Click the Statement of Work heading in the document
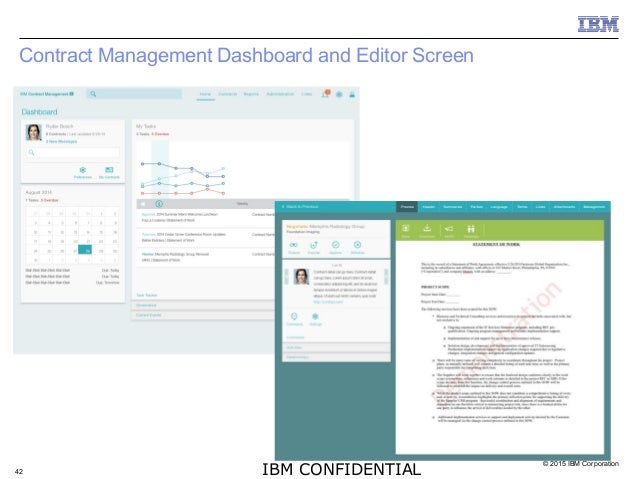Screen dimensions: 638x479 click(x=496, y=245)
